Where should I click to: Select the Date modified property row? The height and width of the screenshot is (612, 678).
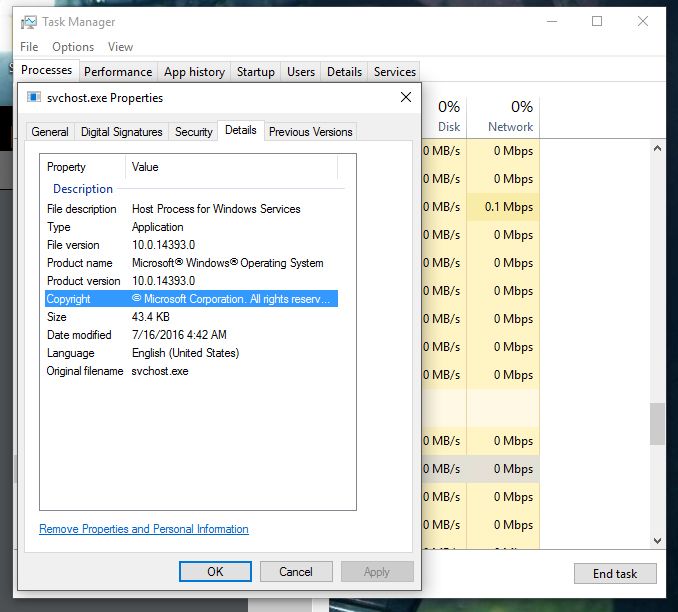[192, 335]
